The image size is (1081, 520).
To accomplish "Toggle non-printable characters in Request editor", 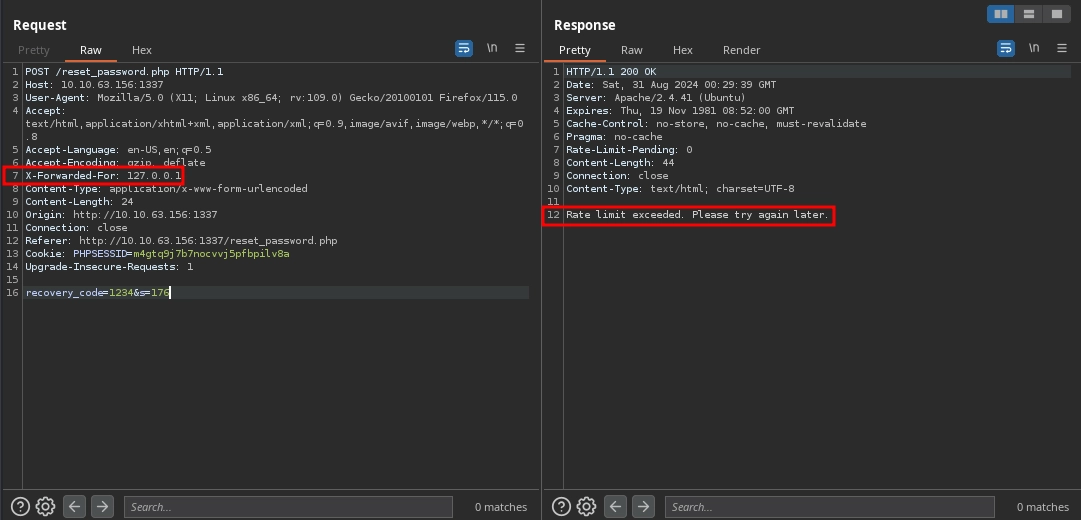I will pyautogui.click(x=492, y=48).
